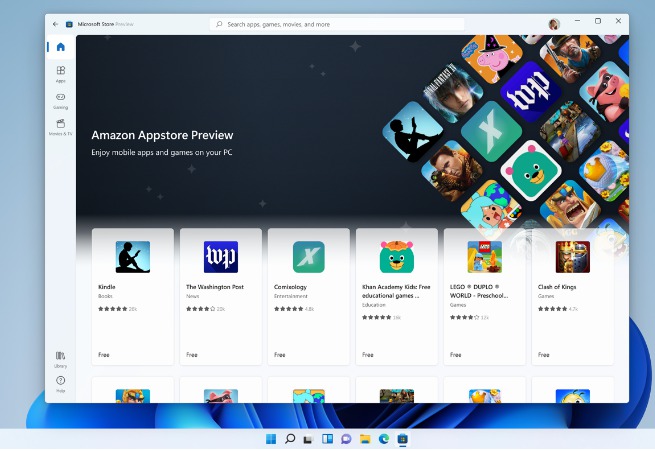Click the star rating on the LEGO DUPLO card
The height and width of the screenshot is (451, 655).
coord(464,317)
